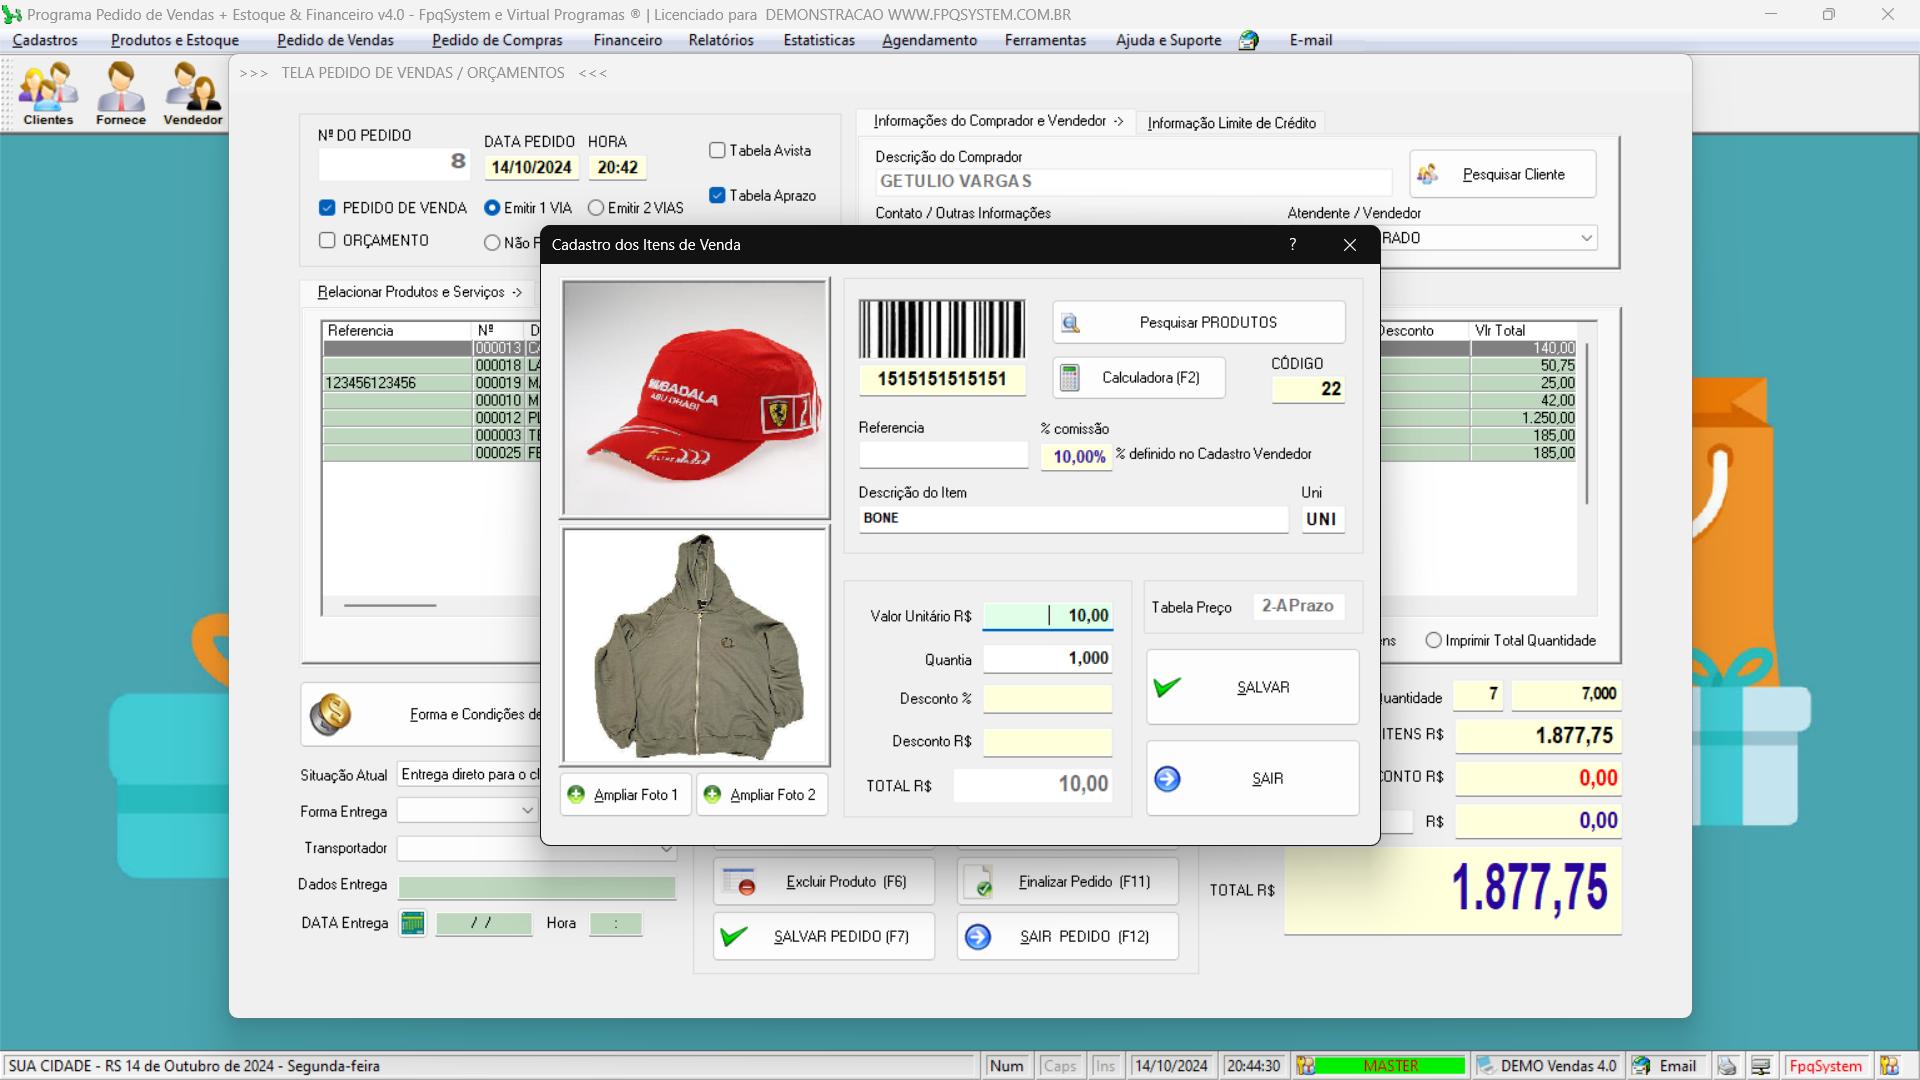Select the partially hidden Não radio button

(492, 243)
